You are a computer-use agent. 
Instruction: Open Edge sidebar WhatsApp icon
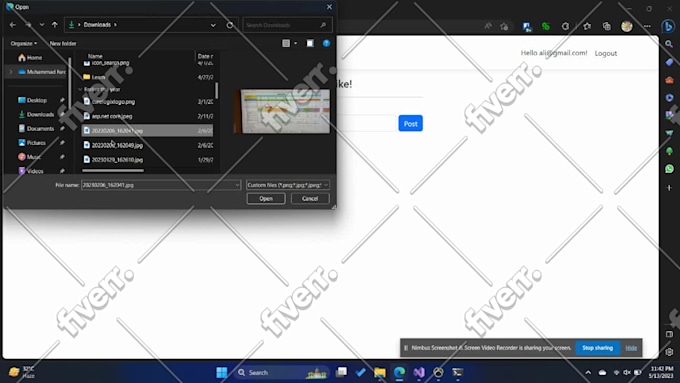tap(669, 169)
